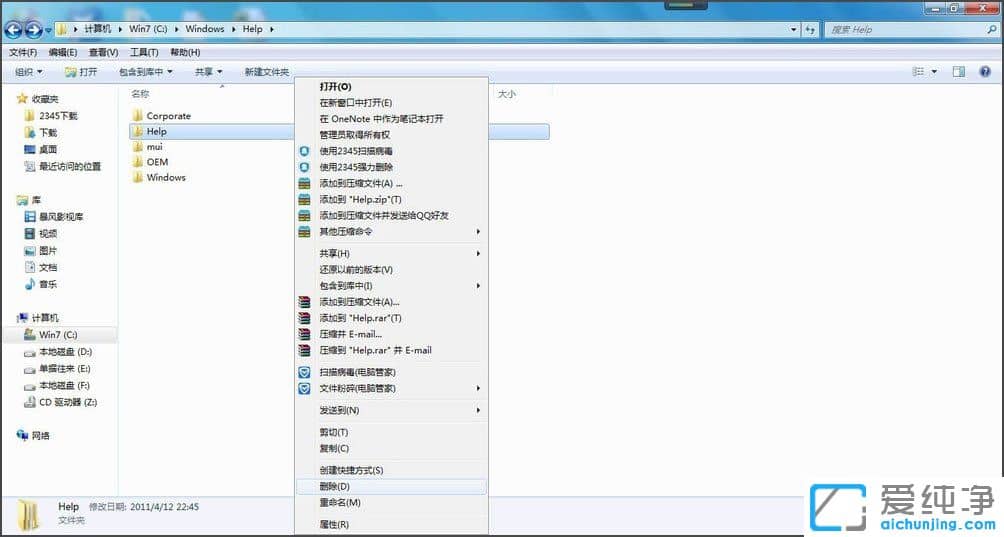Open the 包含到库中 toolbar dropdown

pos(146,72)
